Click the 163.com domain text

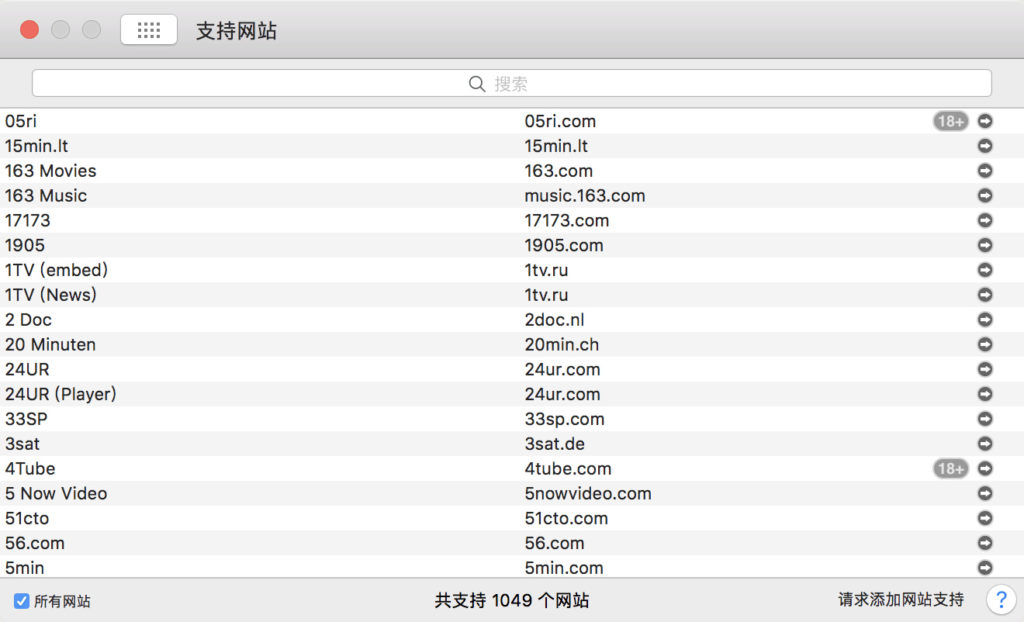pos(558,171)
